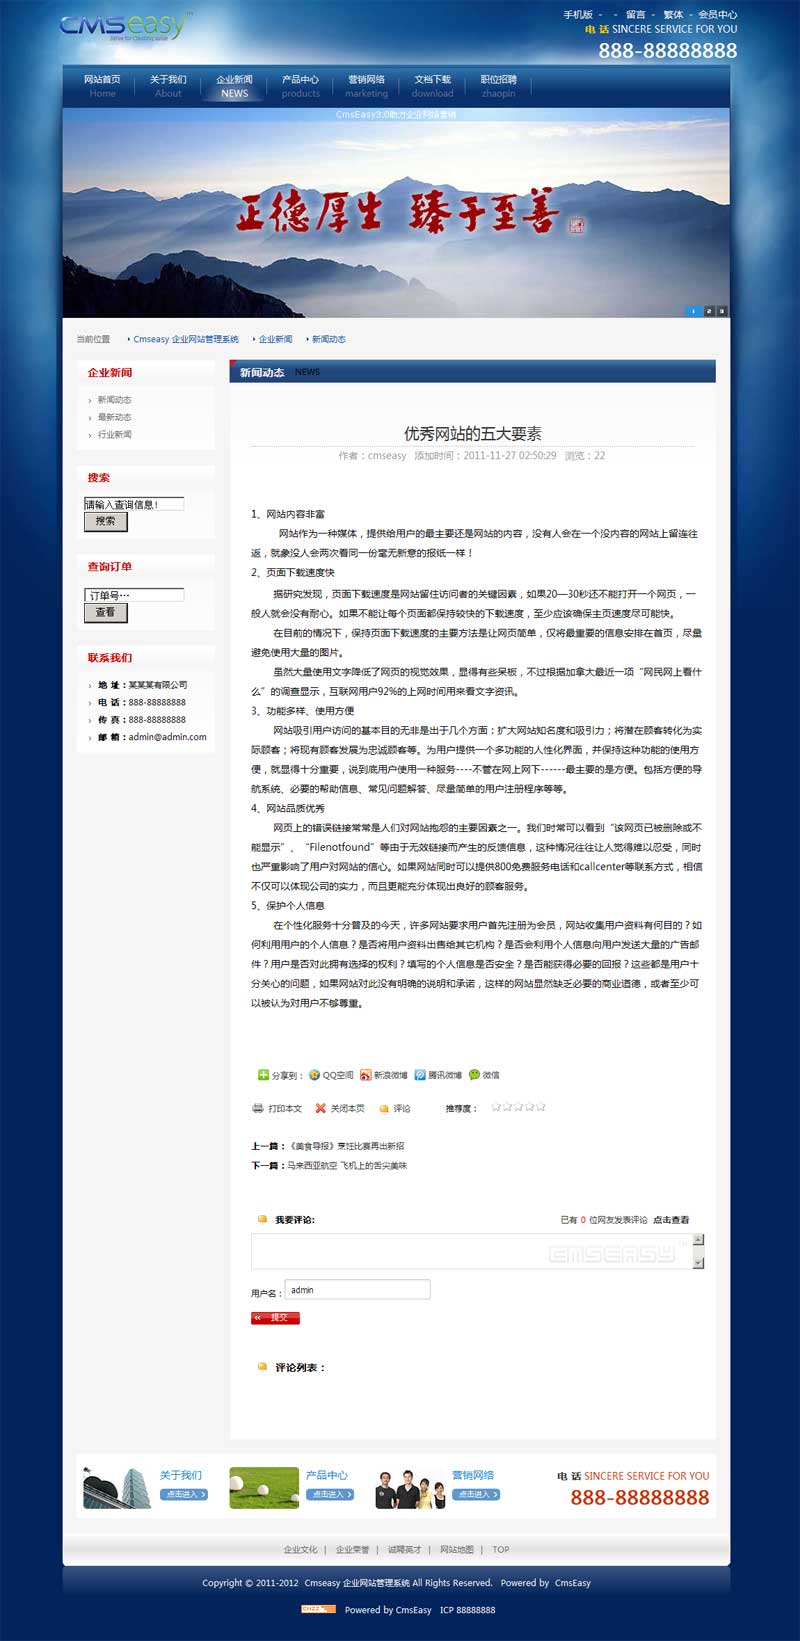Image resolution: width=800 pixels, height=1641 pixels.
Task: Click the 评论 comment bubble icon
Action: 384,1108
